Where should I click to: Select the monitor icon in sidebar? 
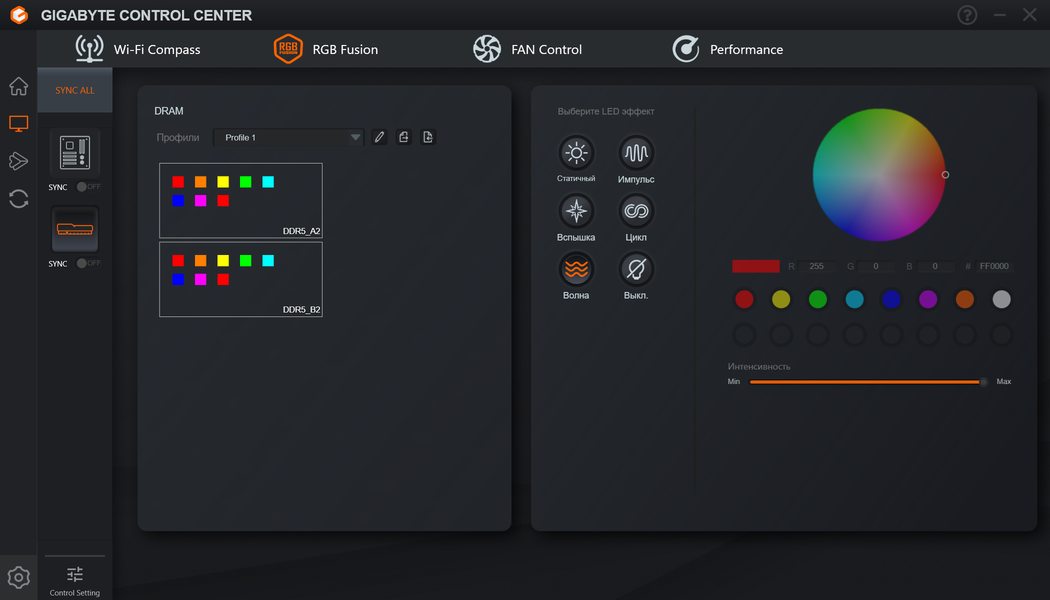click(x=19, y=124)
